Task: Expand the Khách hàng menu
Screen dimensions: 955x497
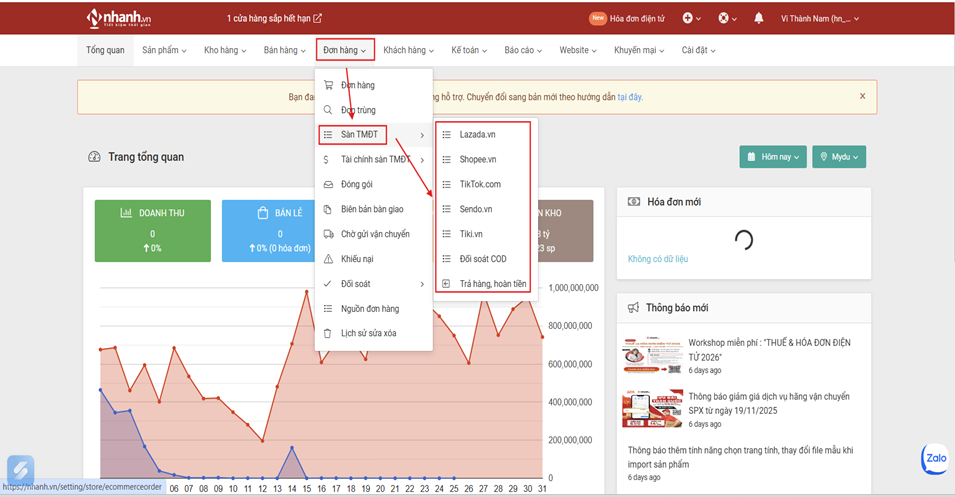Action: (409, 50)
